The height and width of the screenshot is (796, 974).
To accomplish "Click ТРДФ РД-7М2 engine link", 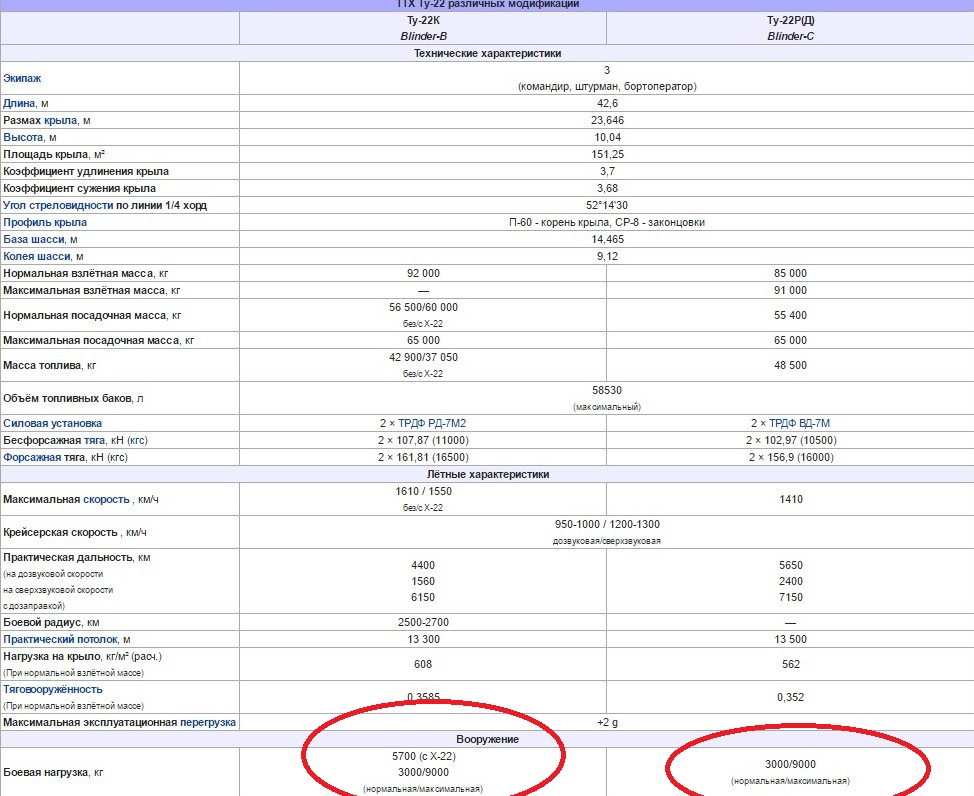I will click(x=432, y=423).
